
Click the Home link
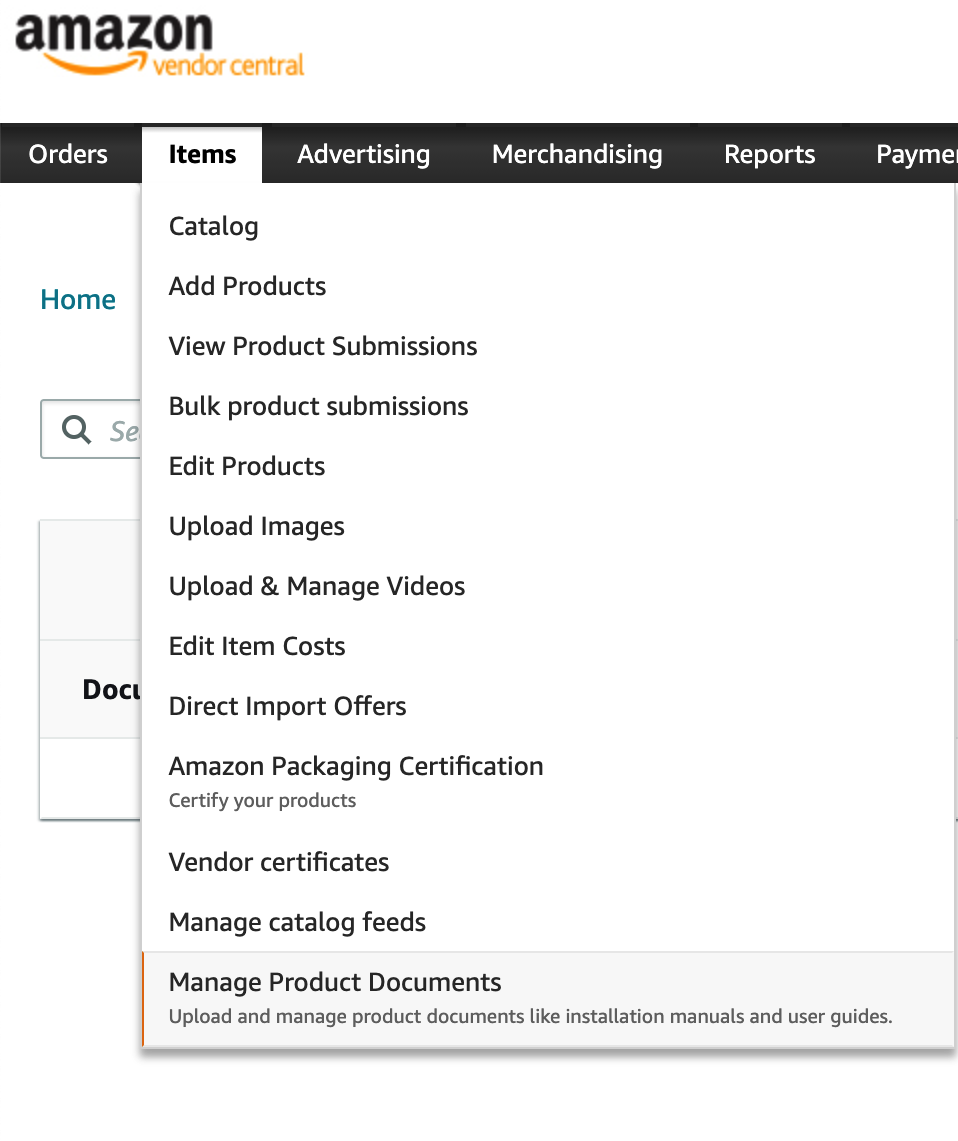point(77,299)
